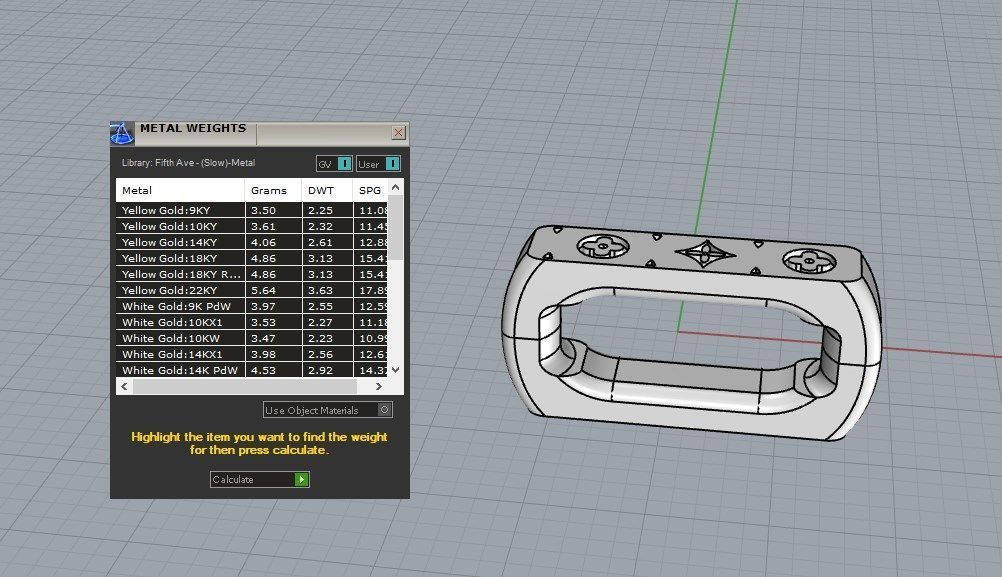This screenshot has height=577, width=1002.
Task: Select the Yellow Gold:10KY row
Action: pyautogui.click(x=252, y=226)
